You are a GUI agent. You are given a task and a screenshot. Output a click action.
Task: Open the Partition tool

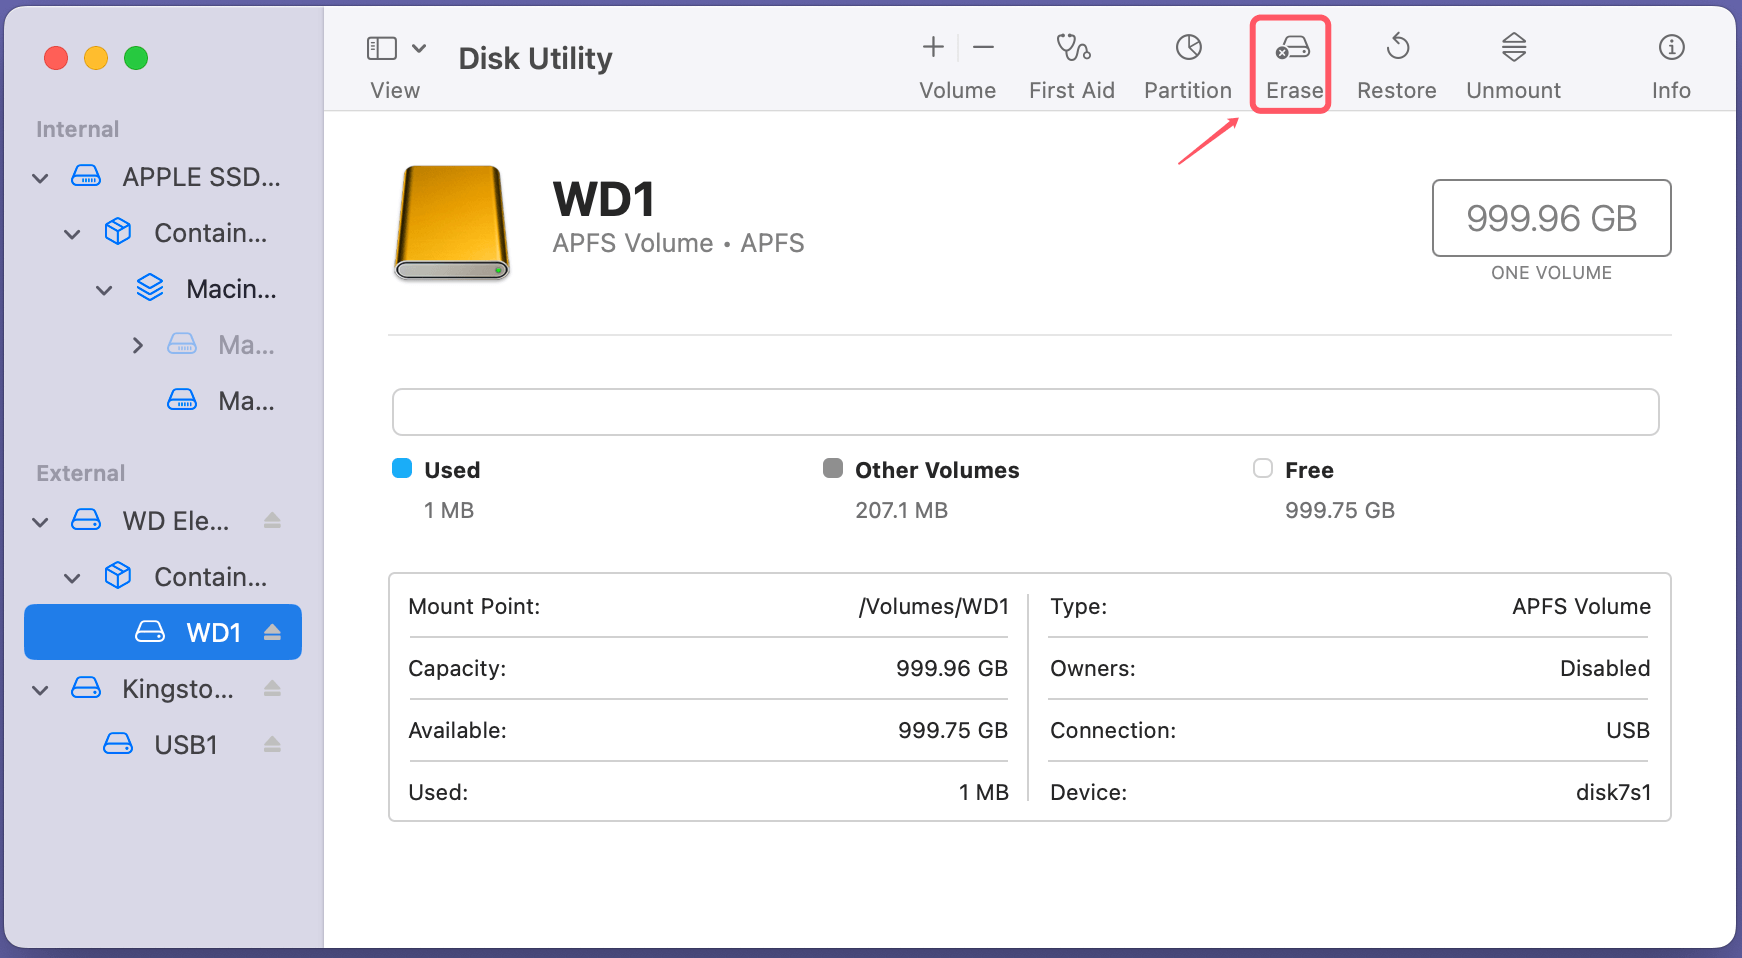tap(1188, 48)
